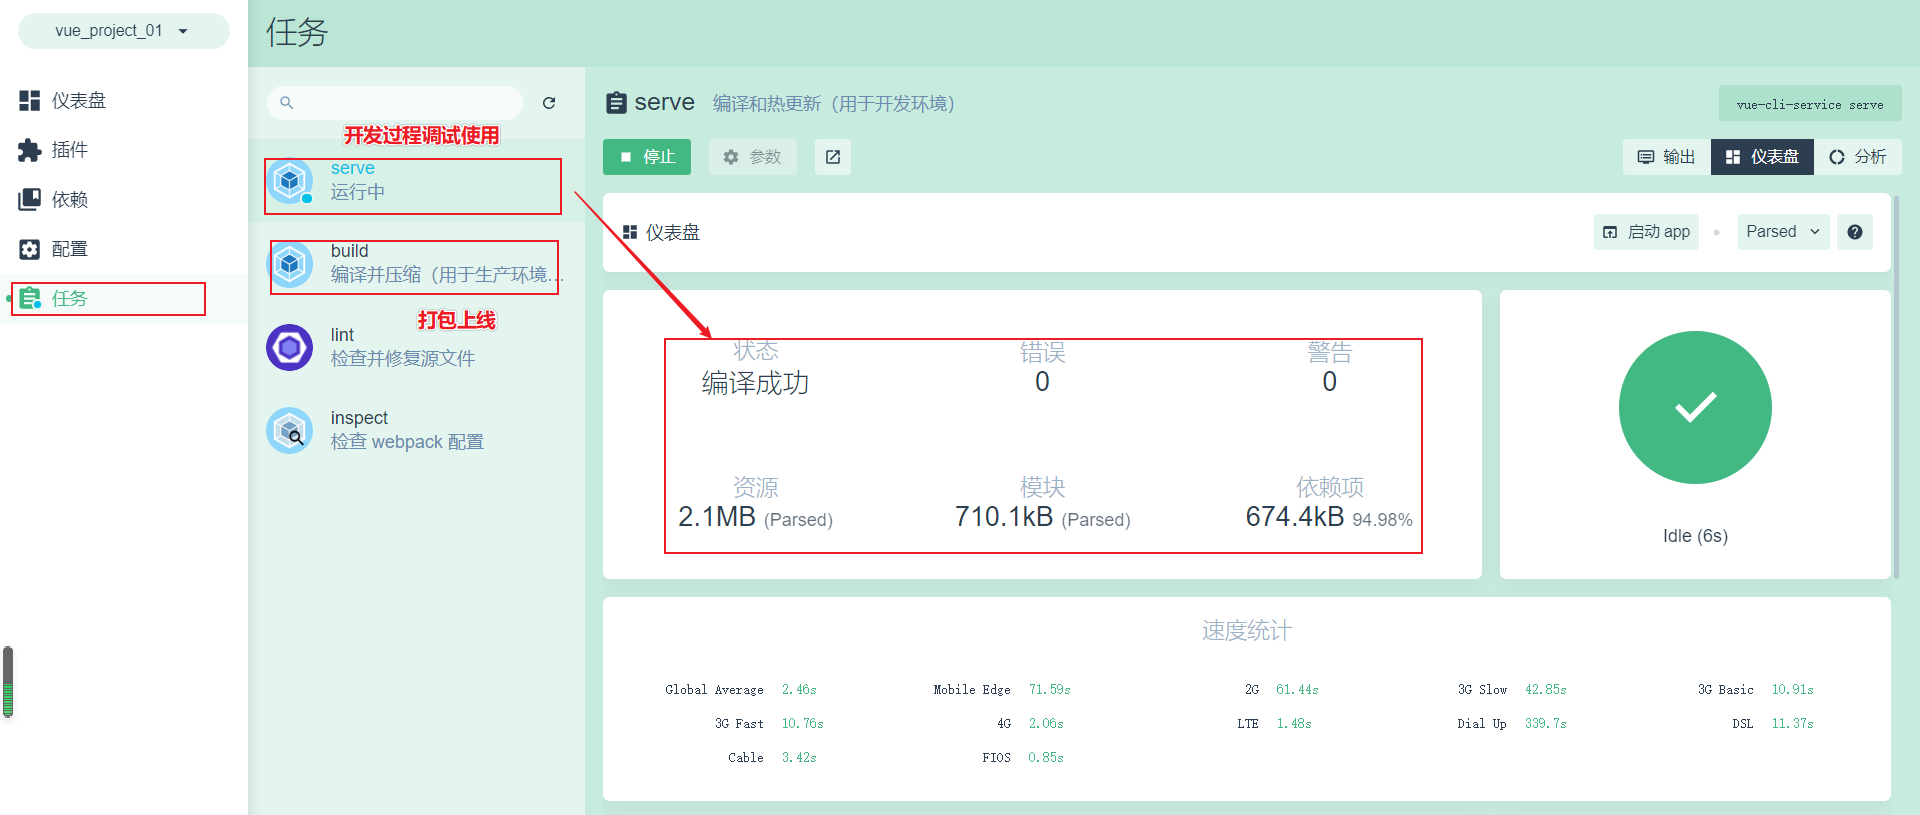This screenshot has width=1920, height=815.
Task: Go to the 配置 sidebar menu item
Action: tap(124, 249)
